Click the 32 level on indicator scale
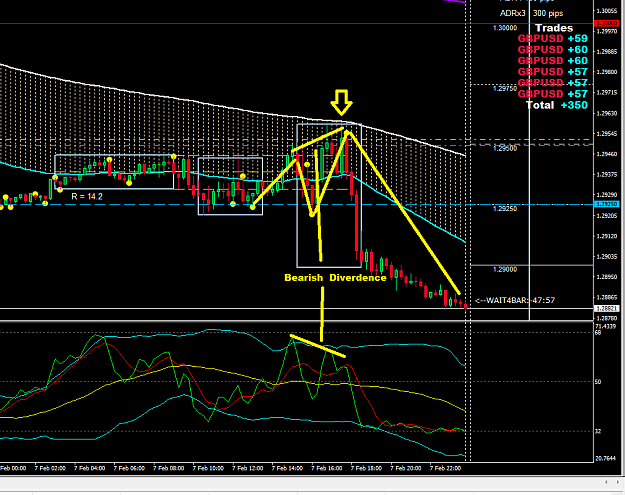The image size is (625, 495). pos(598,431)
